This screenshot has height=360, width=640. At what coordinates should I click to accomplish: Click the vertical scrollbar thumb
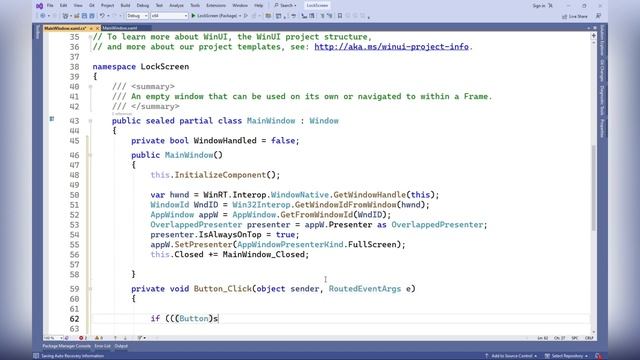(593, 188)
